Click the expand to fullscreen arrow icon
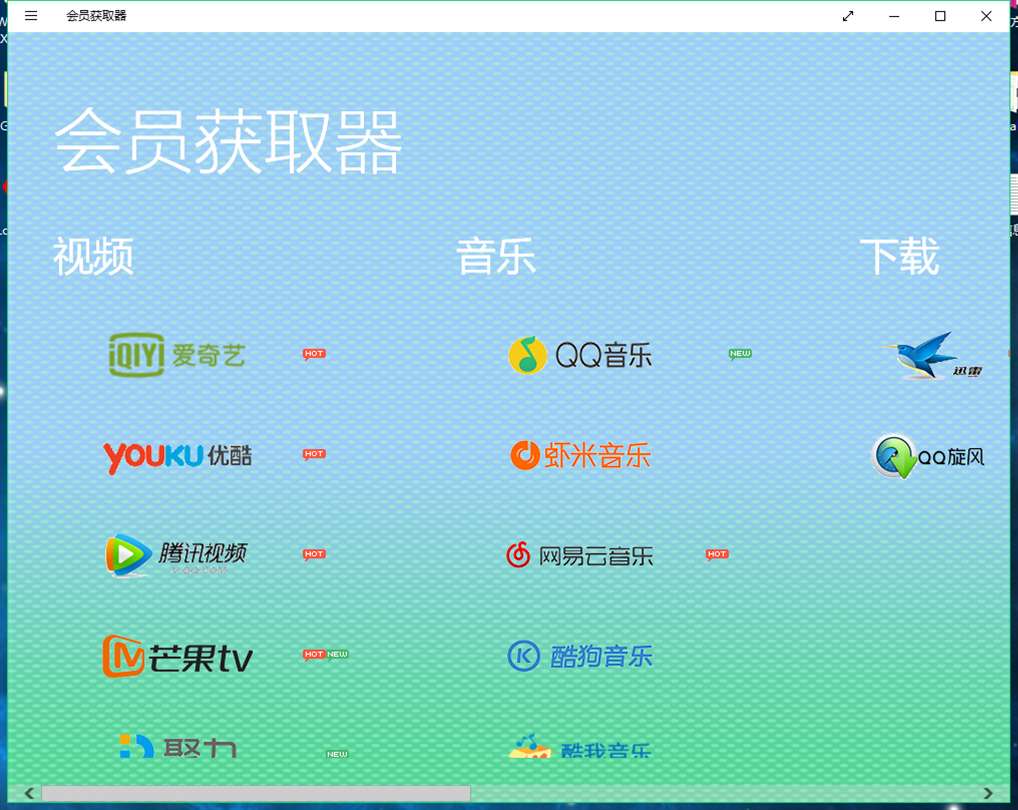 tap(848, 16)
